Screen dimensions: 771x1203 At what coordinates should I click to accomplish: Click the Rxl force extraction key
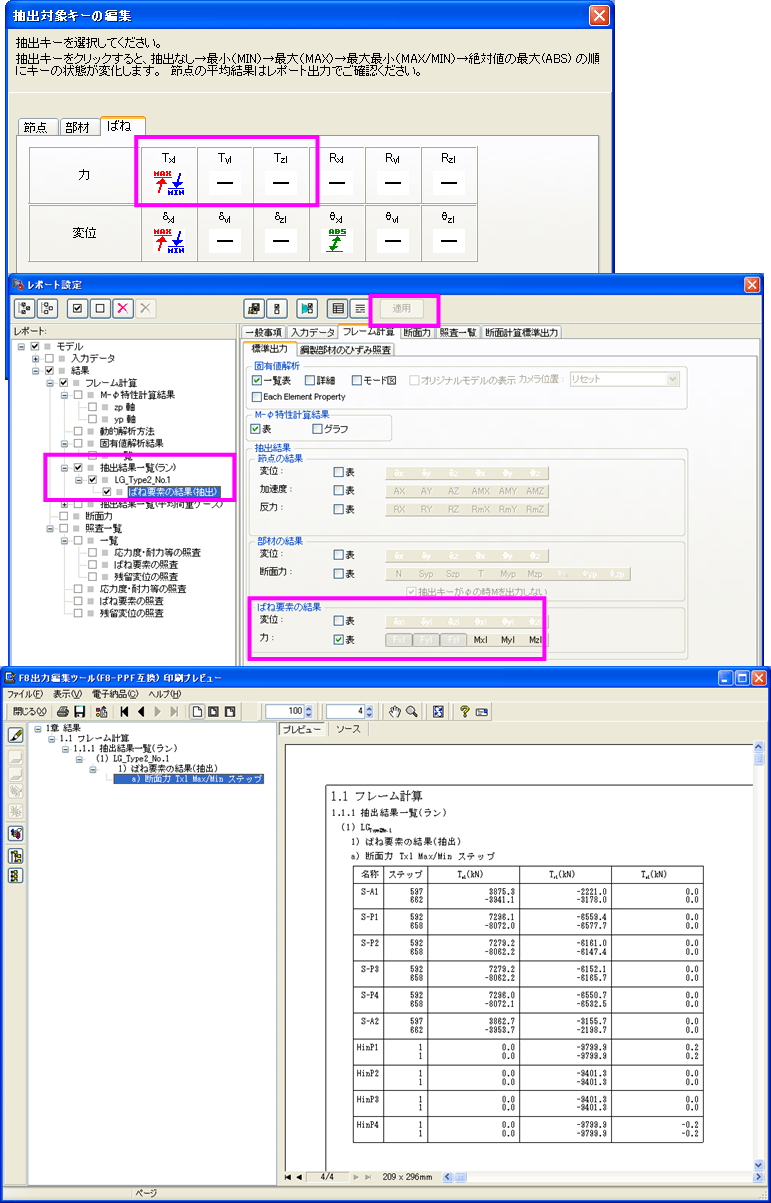[x=337, y=183]
